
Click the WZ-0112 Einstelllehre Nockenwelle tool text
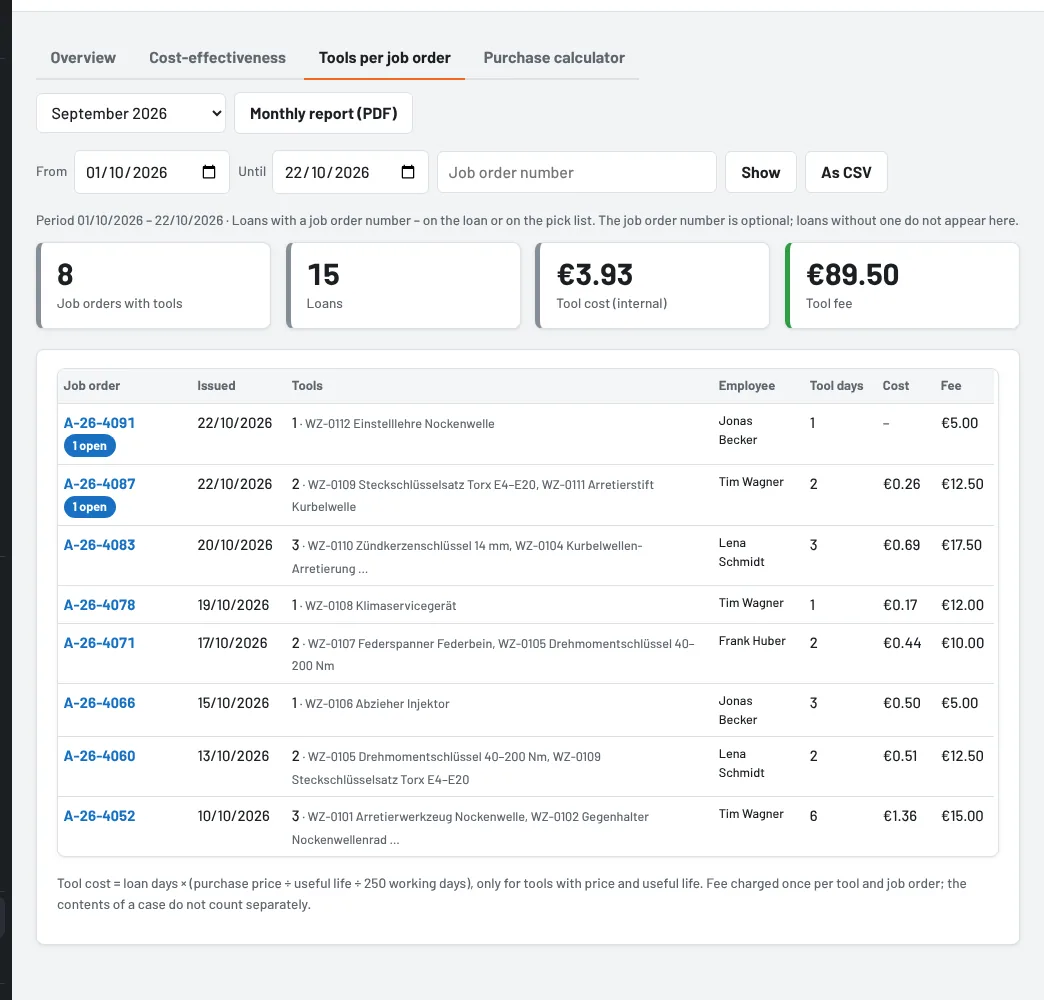coord(399,424)
